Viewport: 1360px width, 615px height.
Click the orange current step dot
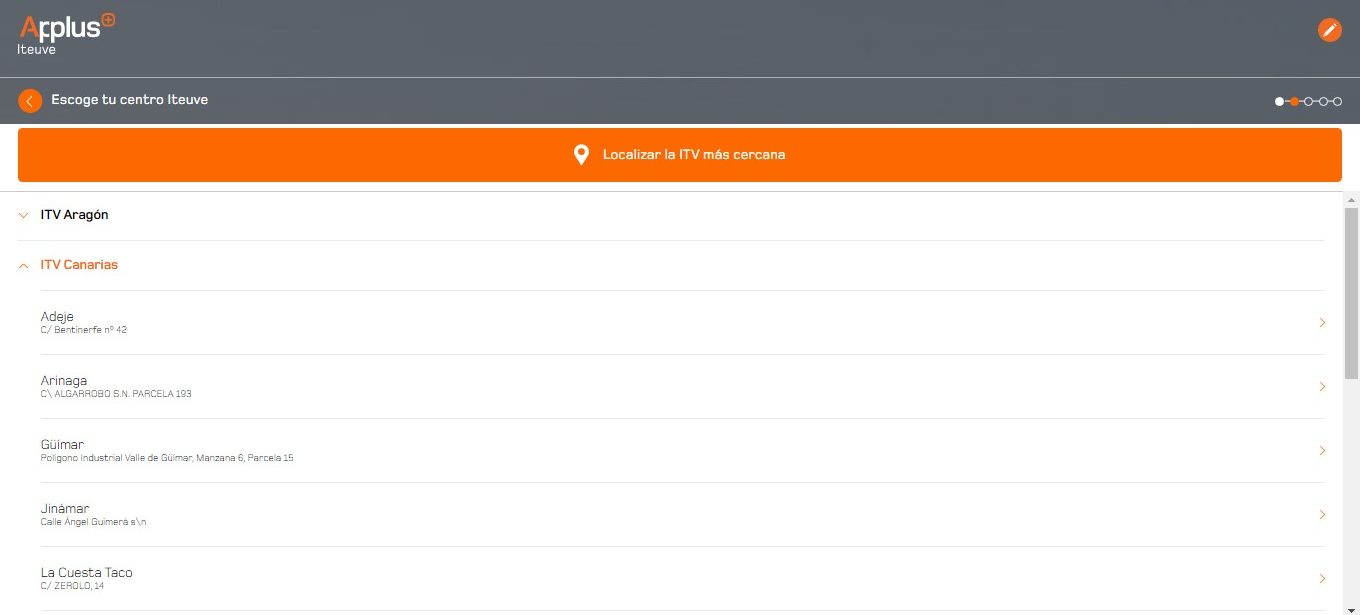pos(1294,101)
